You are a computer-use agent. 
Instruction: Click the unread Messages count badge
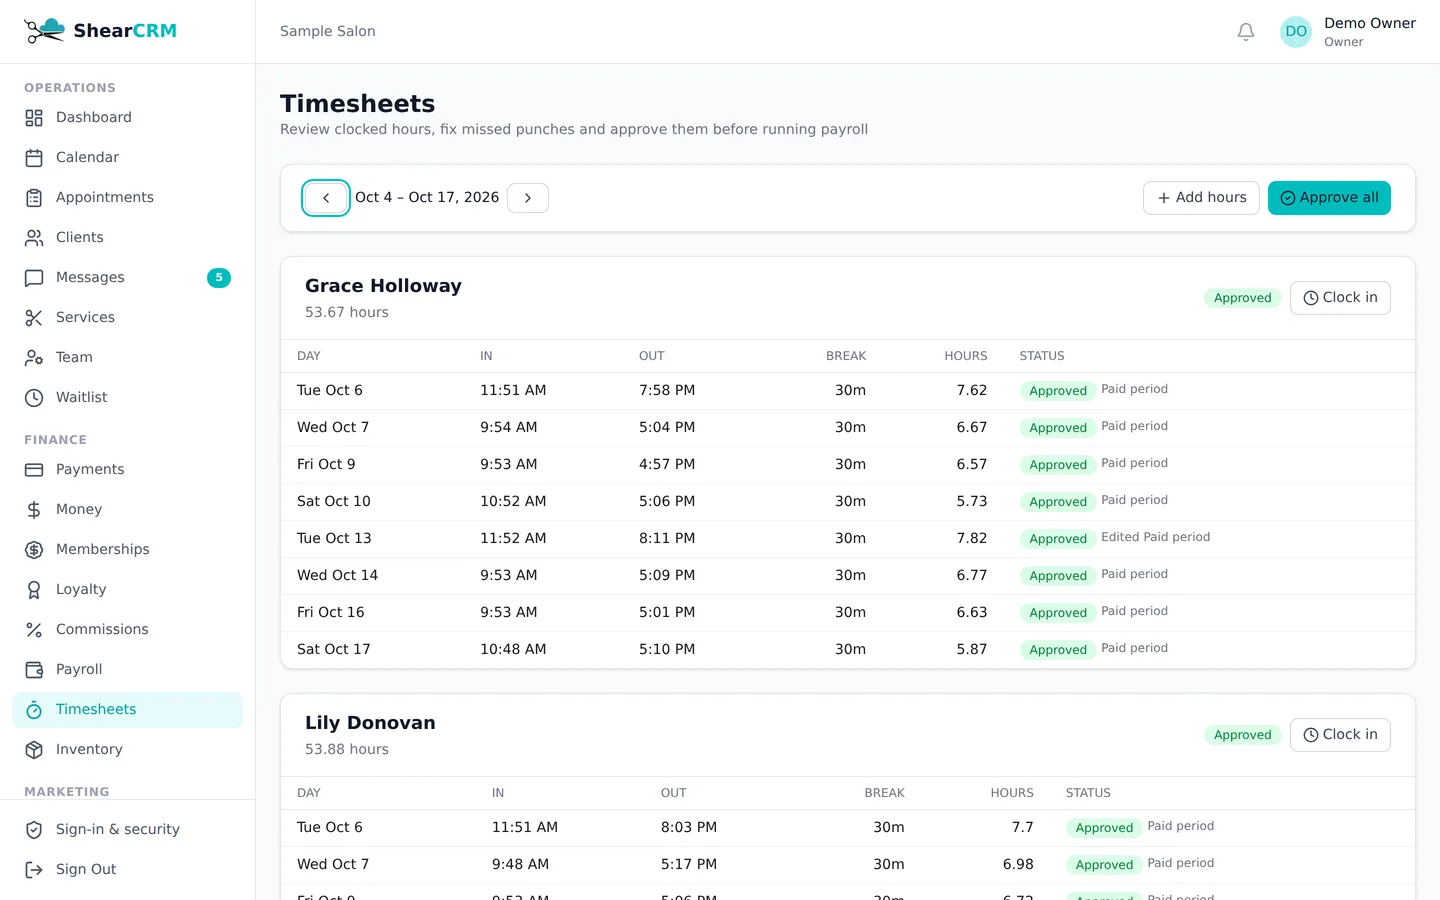(219, 278)
